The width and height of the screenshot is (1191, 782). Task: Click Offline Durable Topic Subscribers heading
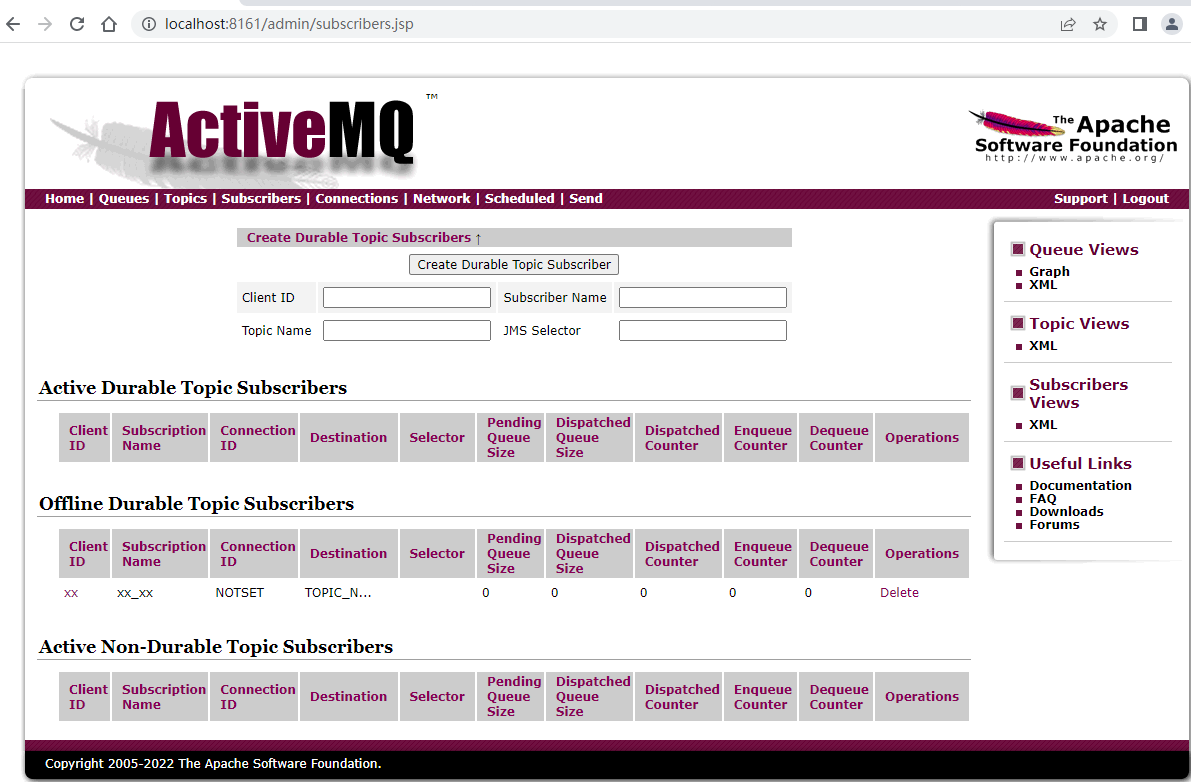point(197,504)
